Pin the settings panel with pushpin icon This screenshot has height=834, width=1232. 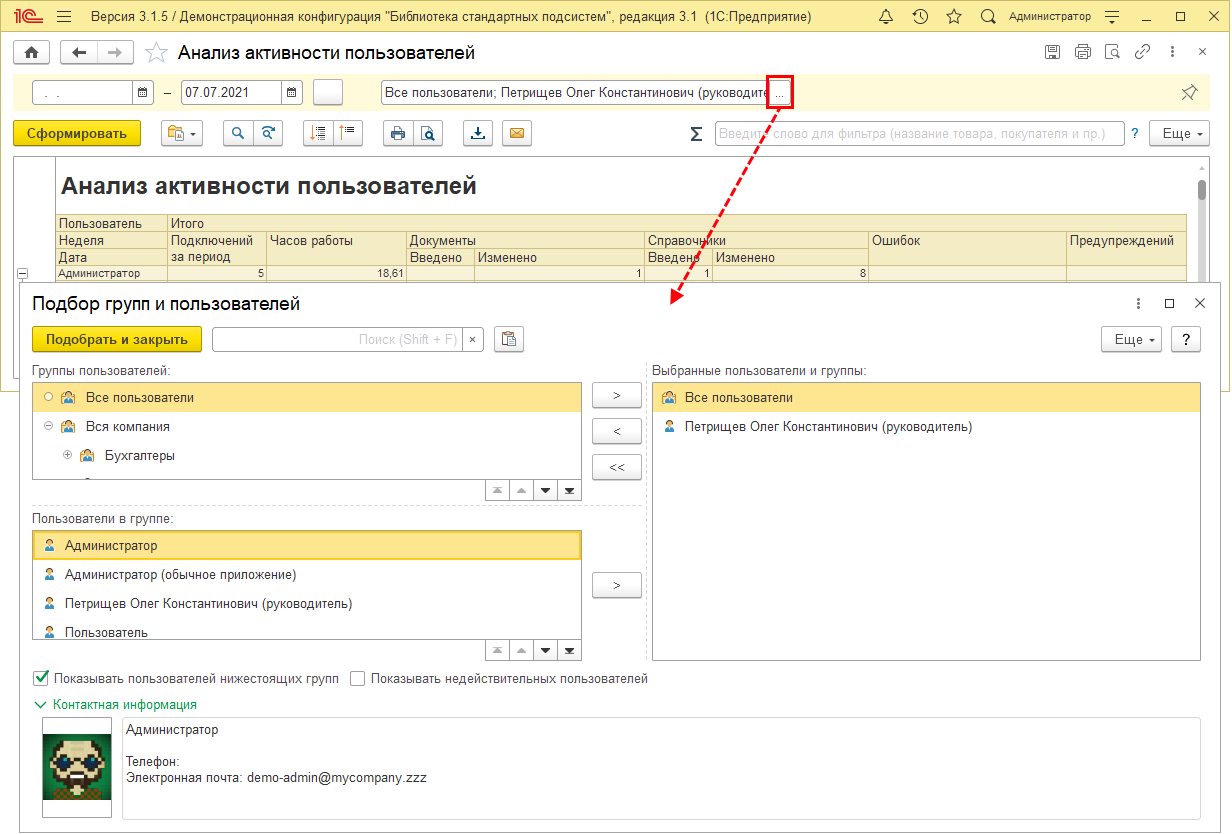click(1189, 92)
